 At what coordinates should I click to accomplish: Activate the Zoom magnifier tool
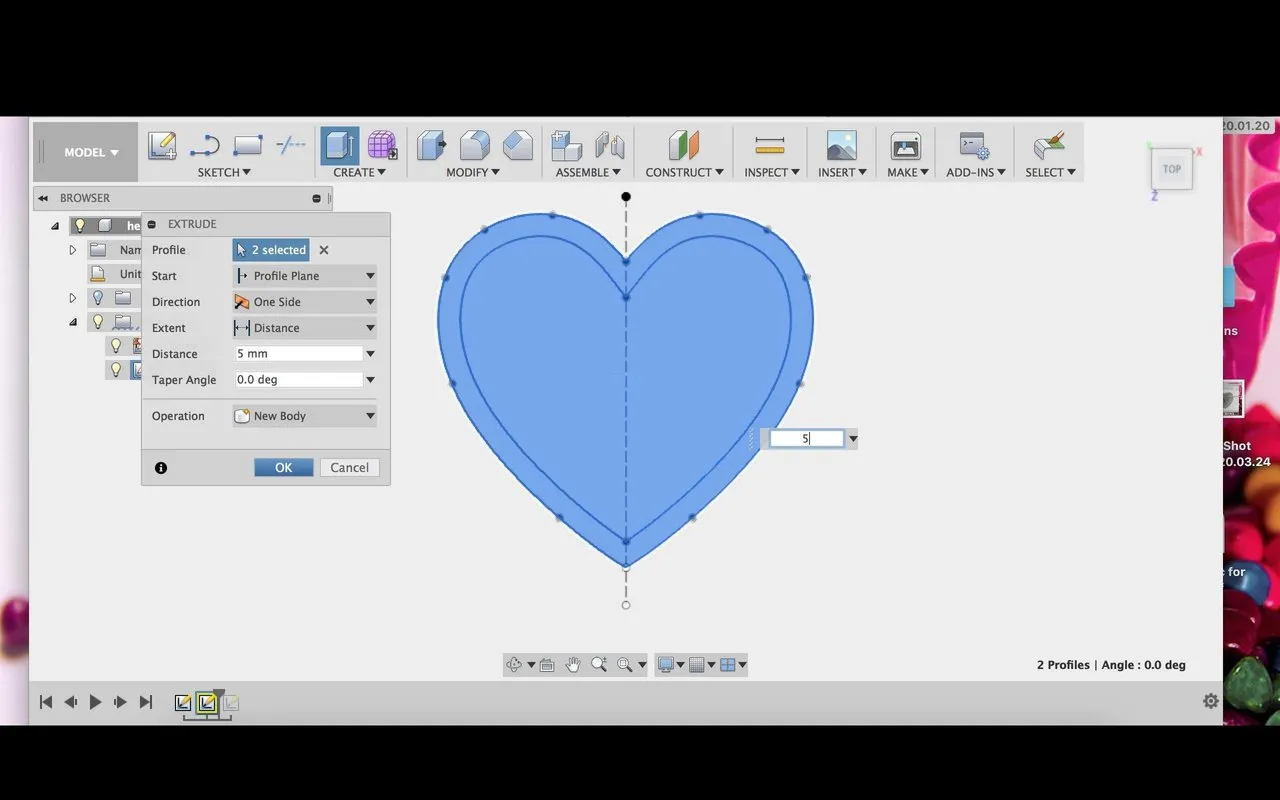[599, 665]
